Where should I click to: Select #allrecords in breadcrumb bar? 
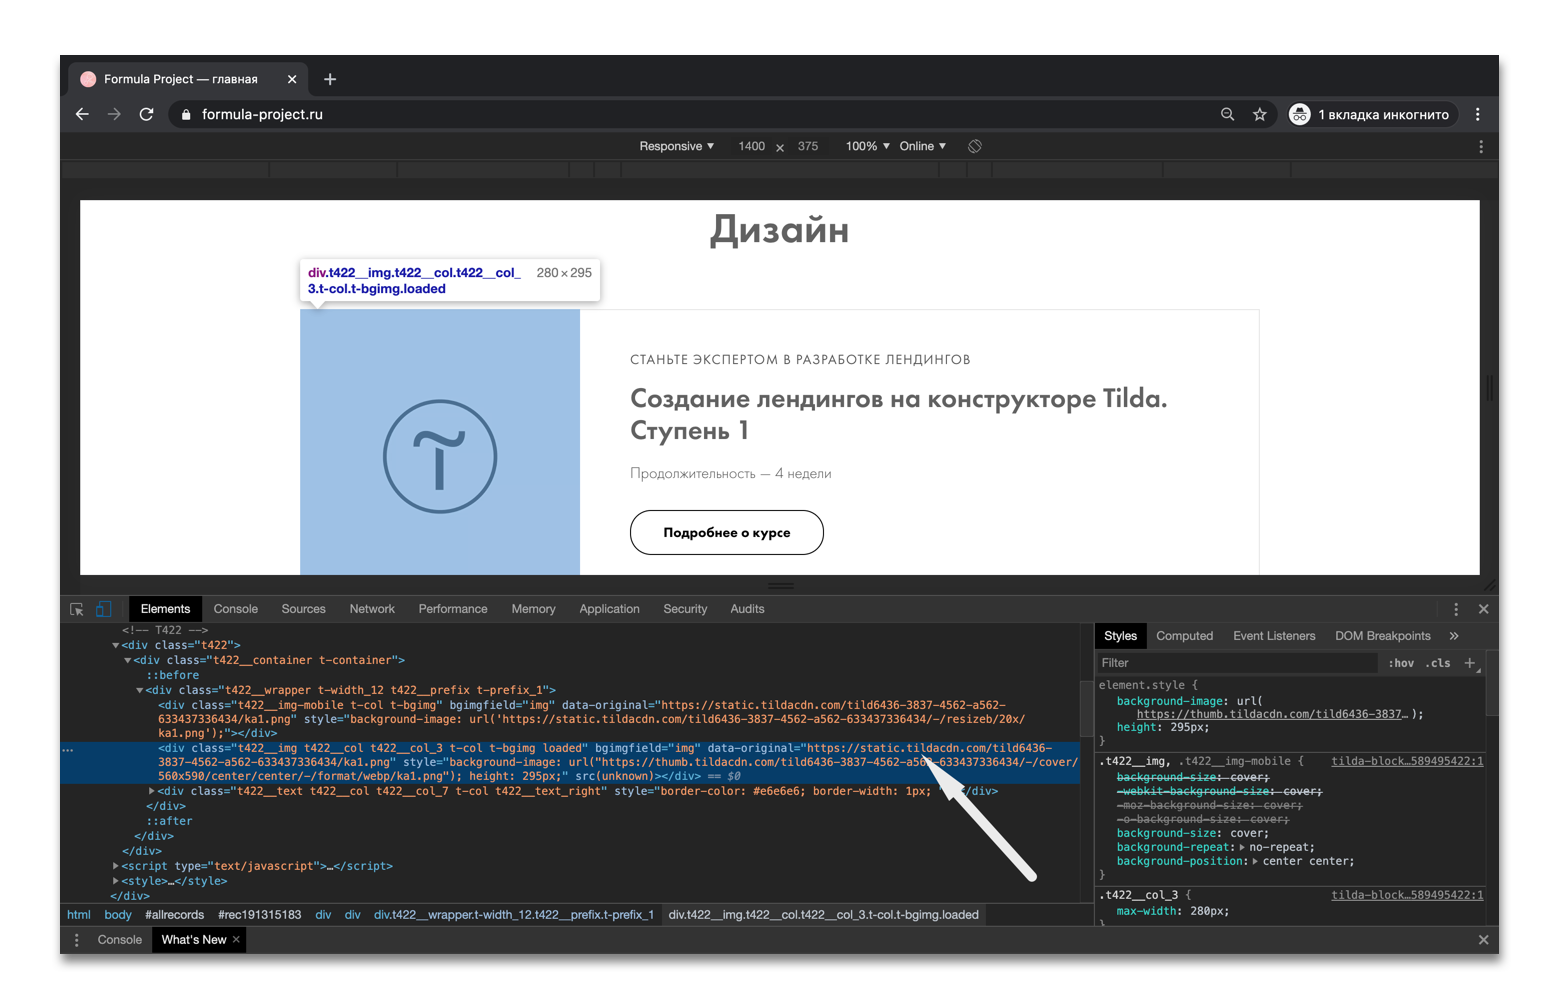[x=174, y=915]
